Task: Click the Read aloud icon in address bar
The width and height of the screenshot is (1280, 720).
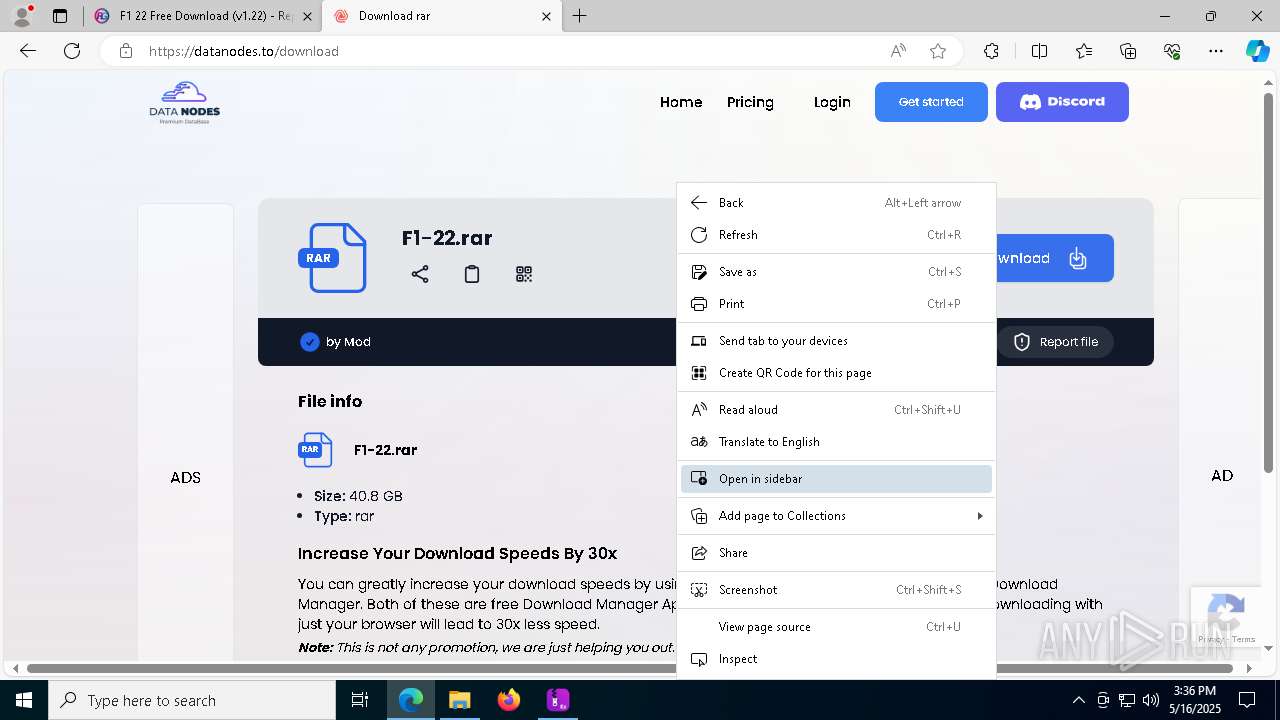Action: 898,51
